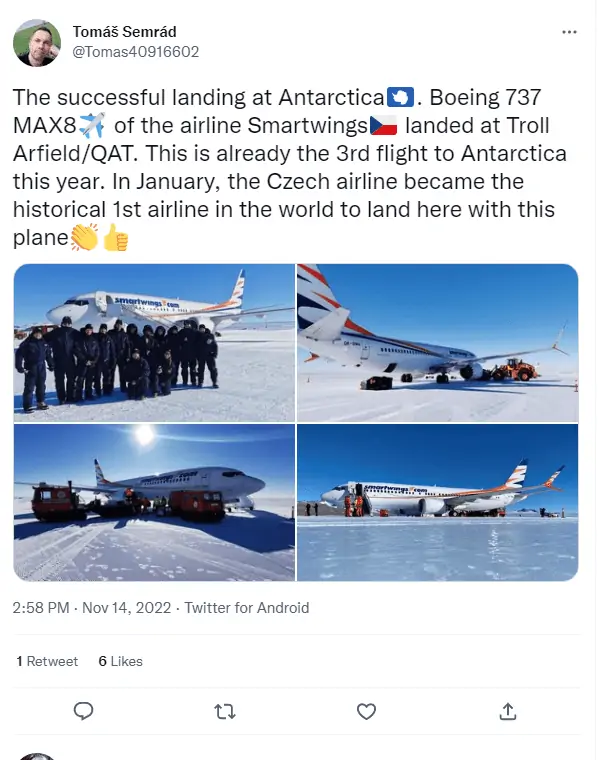Click the Tomáš Semrád display name
This screenshot has height=760, width=598.
pos(125,32)
